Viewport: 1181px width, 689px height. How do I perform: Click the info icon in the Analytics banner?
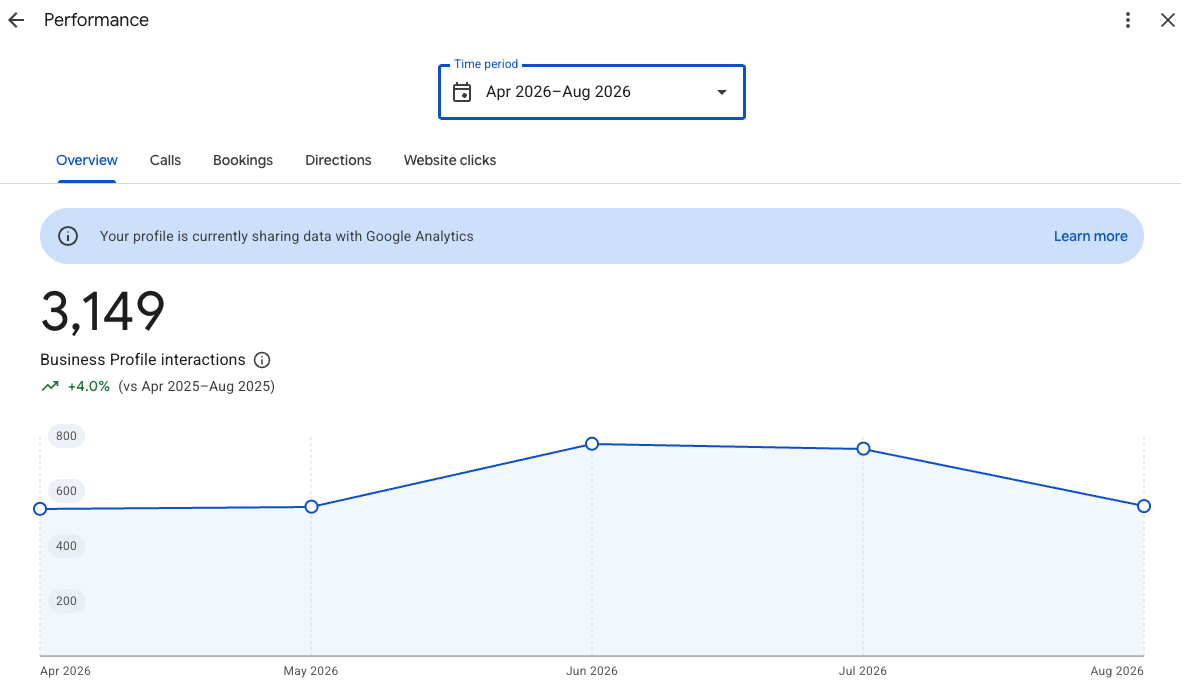[x=68, y=236]
